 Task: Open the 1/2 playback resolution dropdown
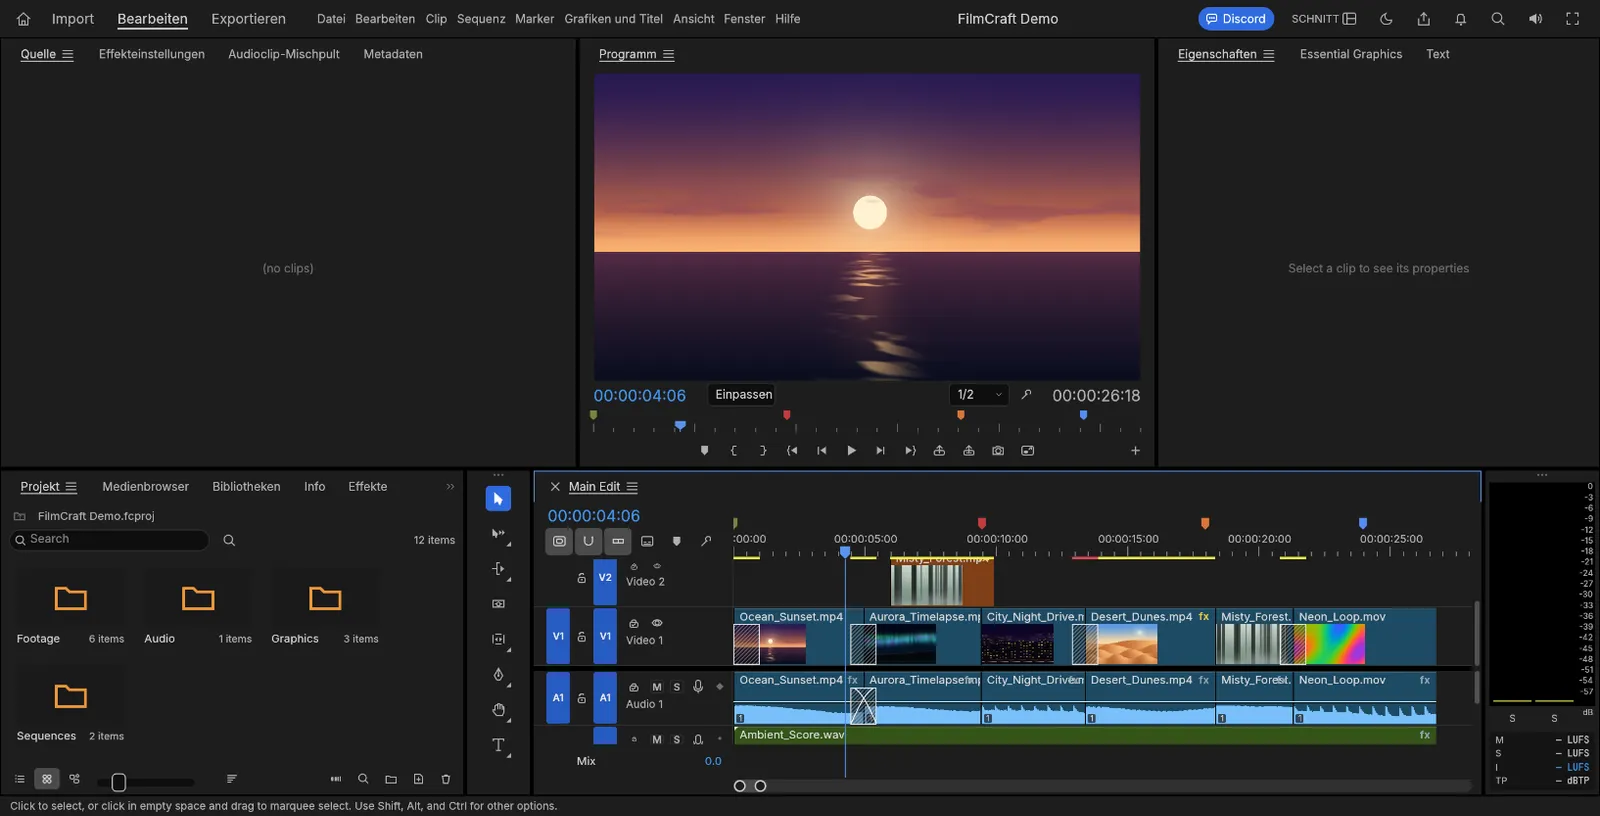point(979,395)
